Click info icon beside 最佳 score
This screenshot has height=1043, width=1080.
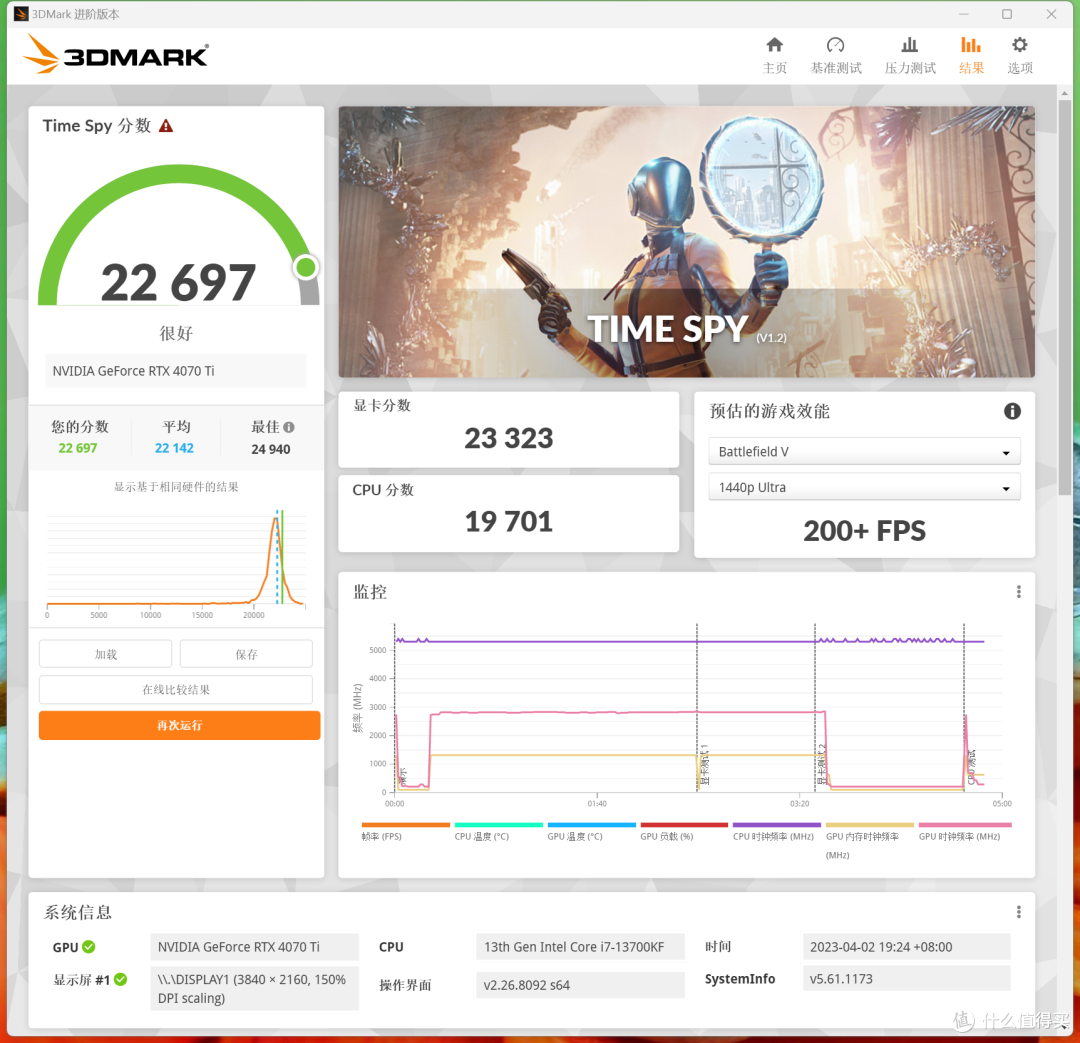pyautogui.click(x=289, y=427)
